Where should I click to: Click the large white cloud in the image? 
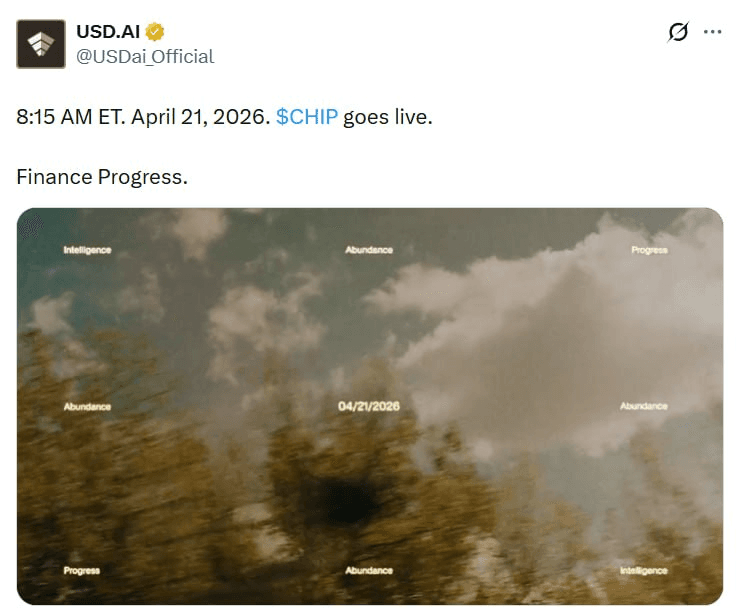(560, 320)
